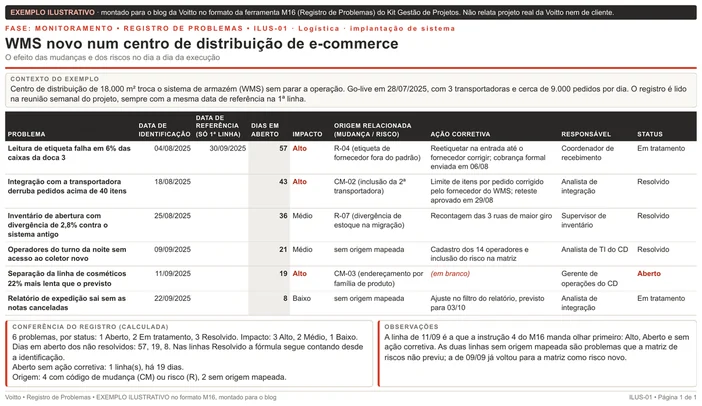Click origin "CM-03 (endereçamento por família de produto)"
This screenshot has height=406, width=702.
point(378,278)
